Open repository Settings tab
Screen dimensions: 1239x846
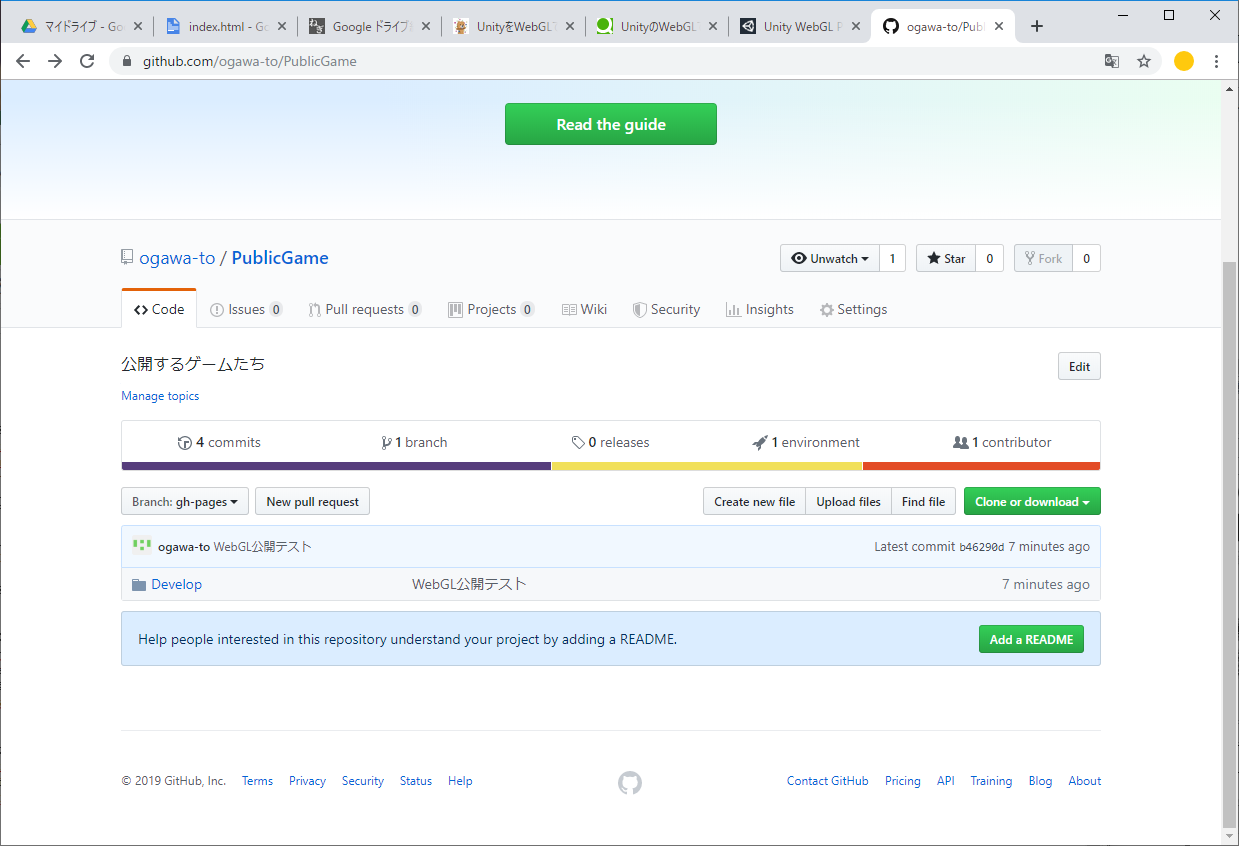853,309
